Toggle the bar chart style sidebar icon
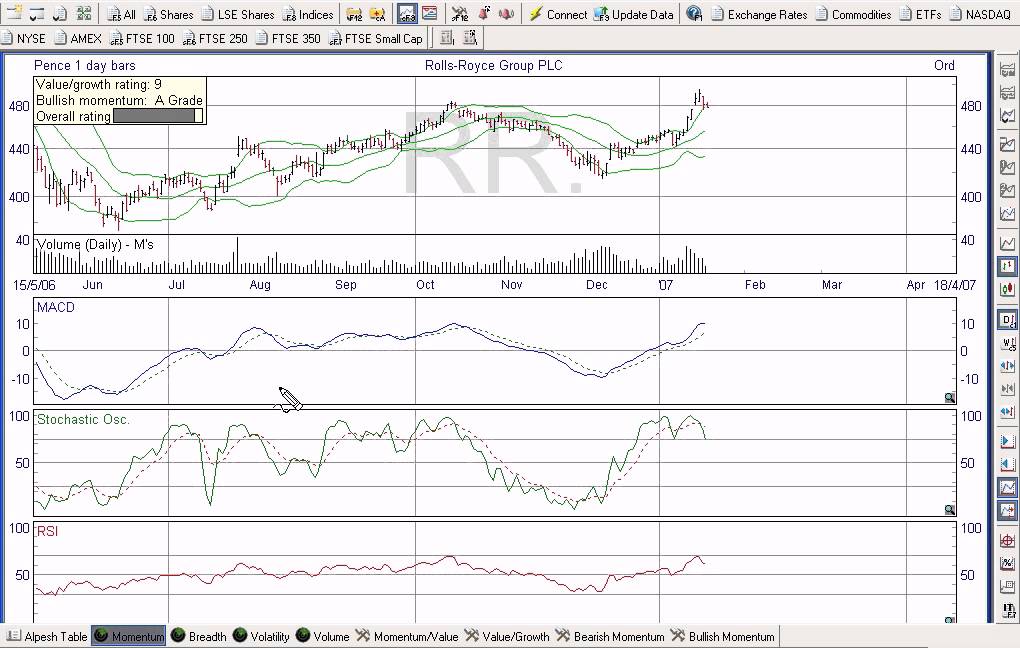Screen dimensions: 1020x648 pos(1007,266)
